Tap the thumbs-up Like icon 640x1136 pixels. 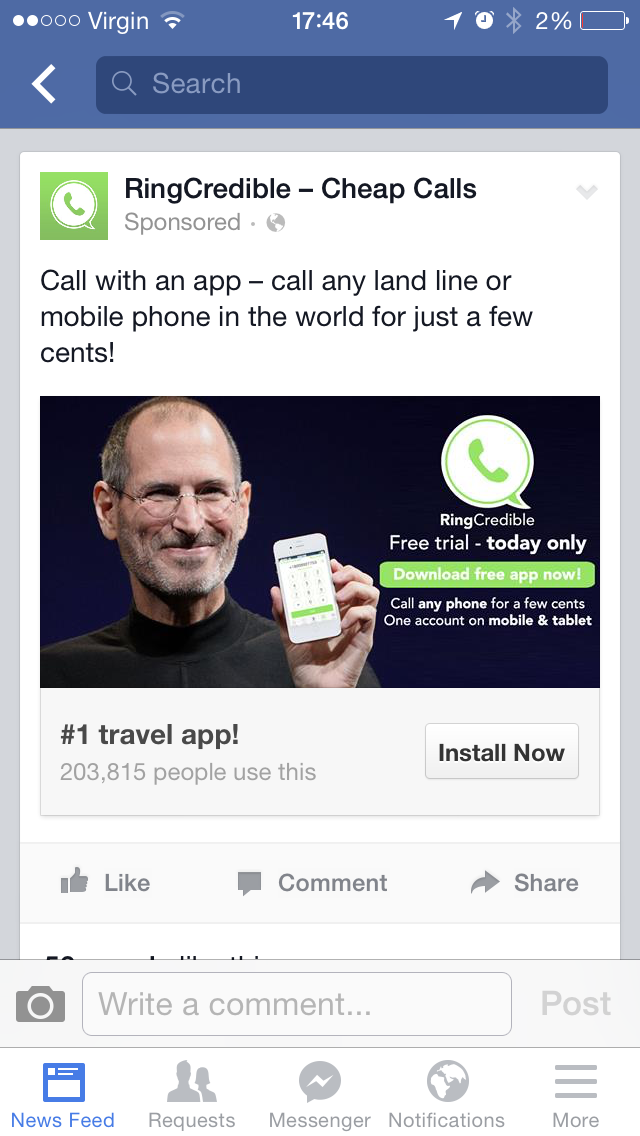tap(75, 882)
